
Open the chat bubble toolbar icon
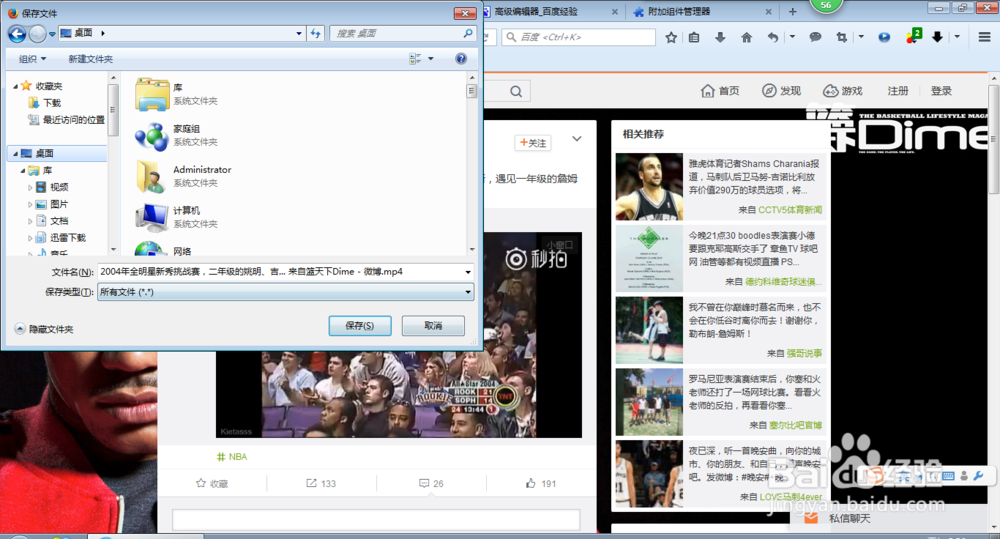coord(815,38)
